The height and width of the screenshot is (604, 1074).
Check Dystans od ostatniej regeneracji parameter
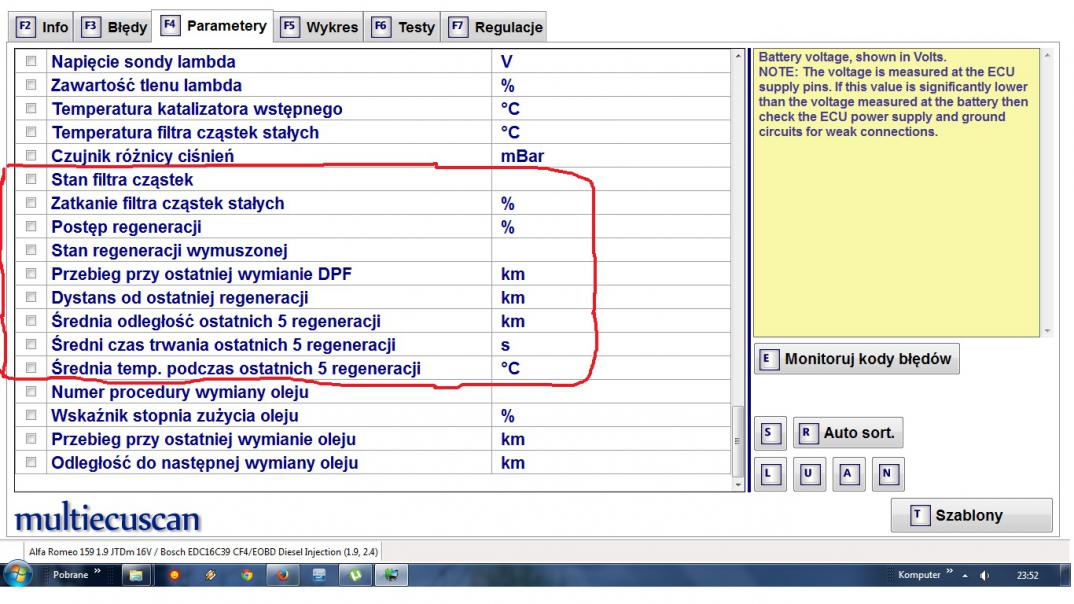(31, 298)
